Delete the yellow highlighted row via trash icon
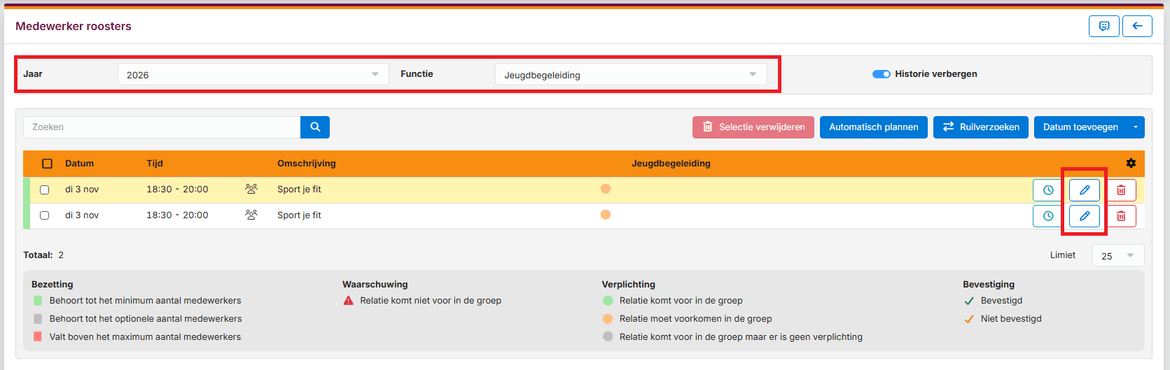The width and height of the screenshot is (1170, 370). (x=1121, y=190)
